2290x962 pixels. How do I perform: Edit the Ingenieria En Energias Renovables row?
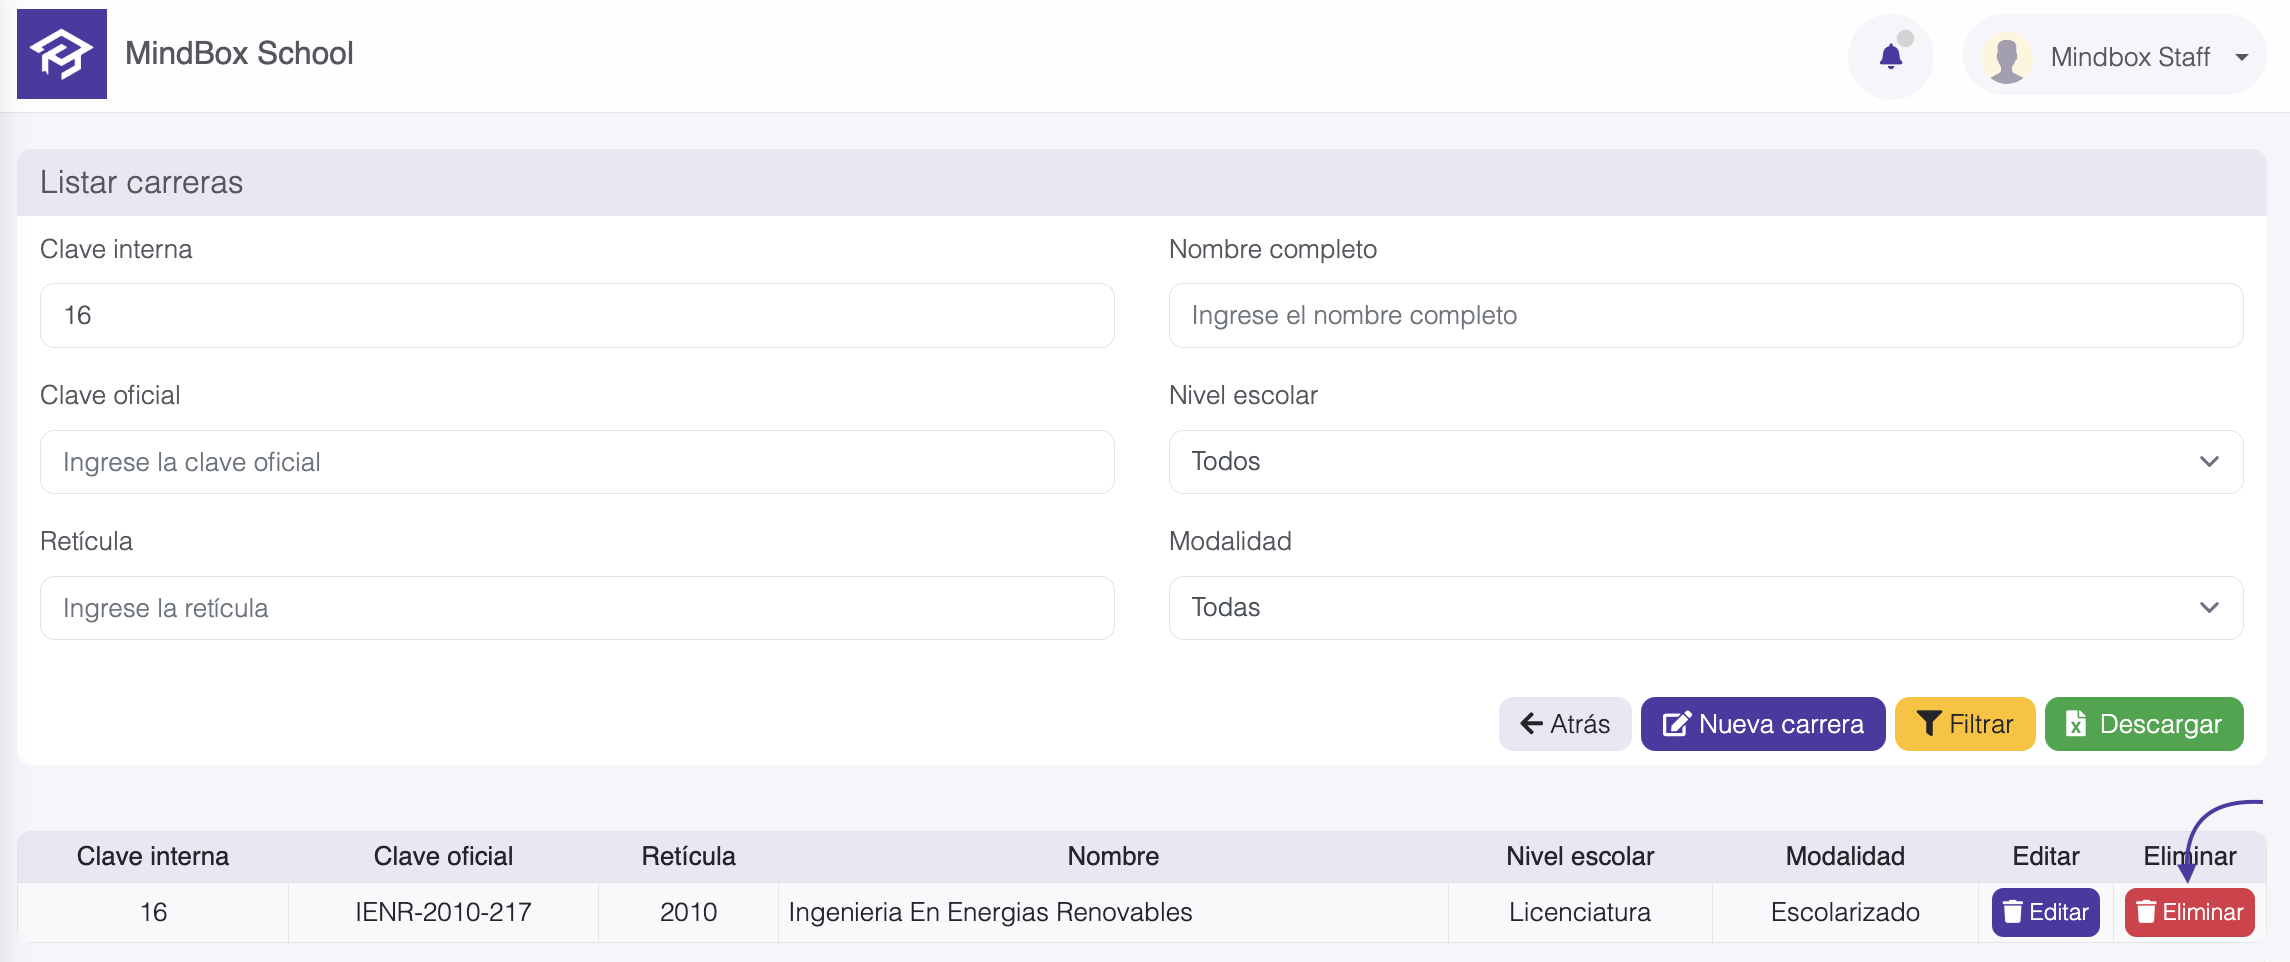[x=2045, y=912]
